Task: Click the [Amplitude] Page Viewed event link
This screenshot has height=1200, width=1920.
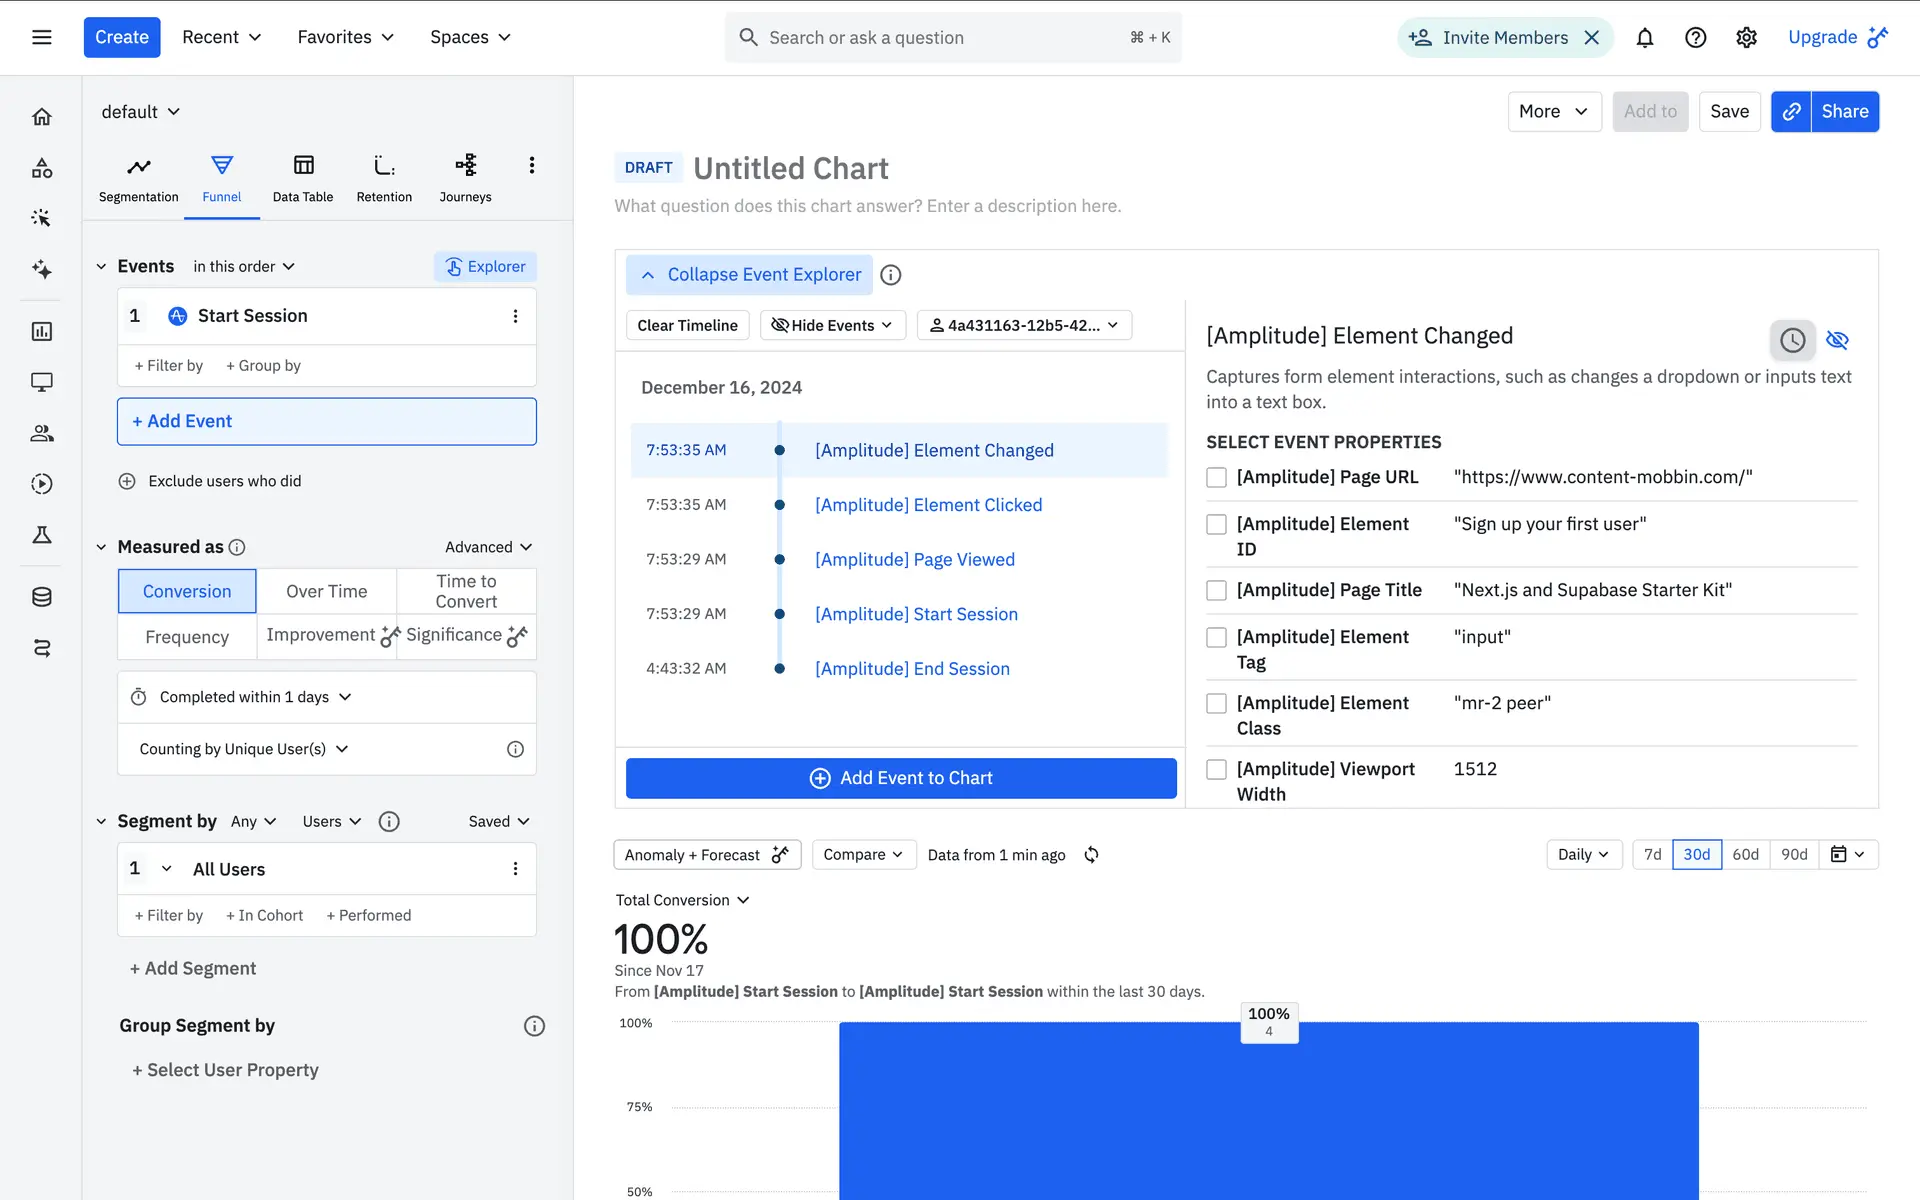Action: coord(914,560)
